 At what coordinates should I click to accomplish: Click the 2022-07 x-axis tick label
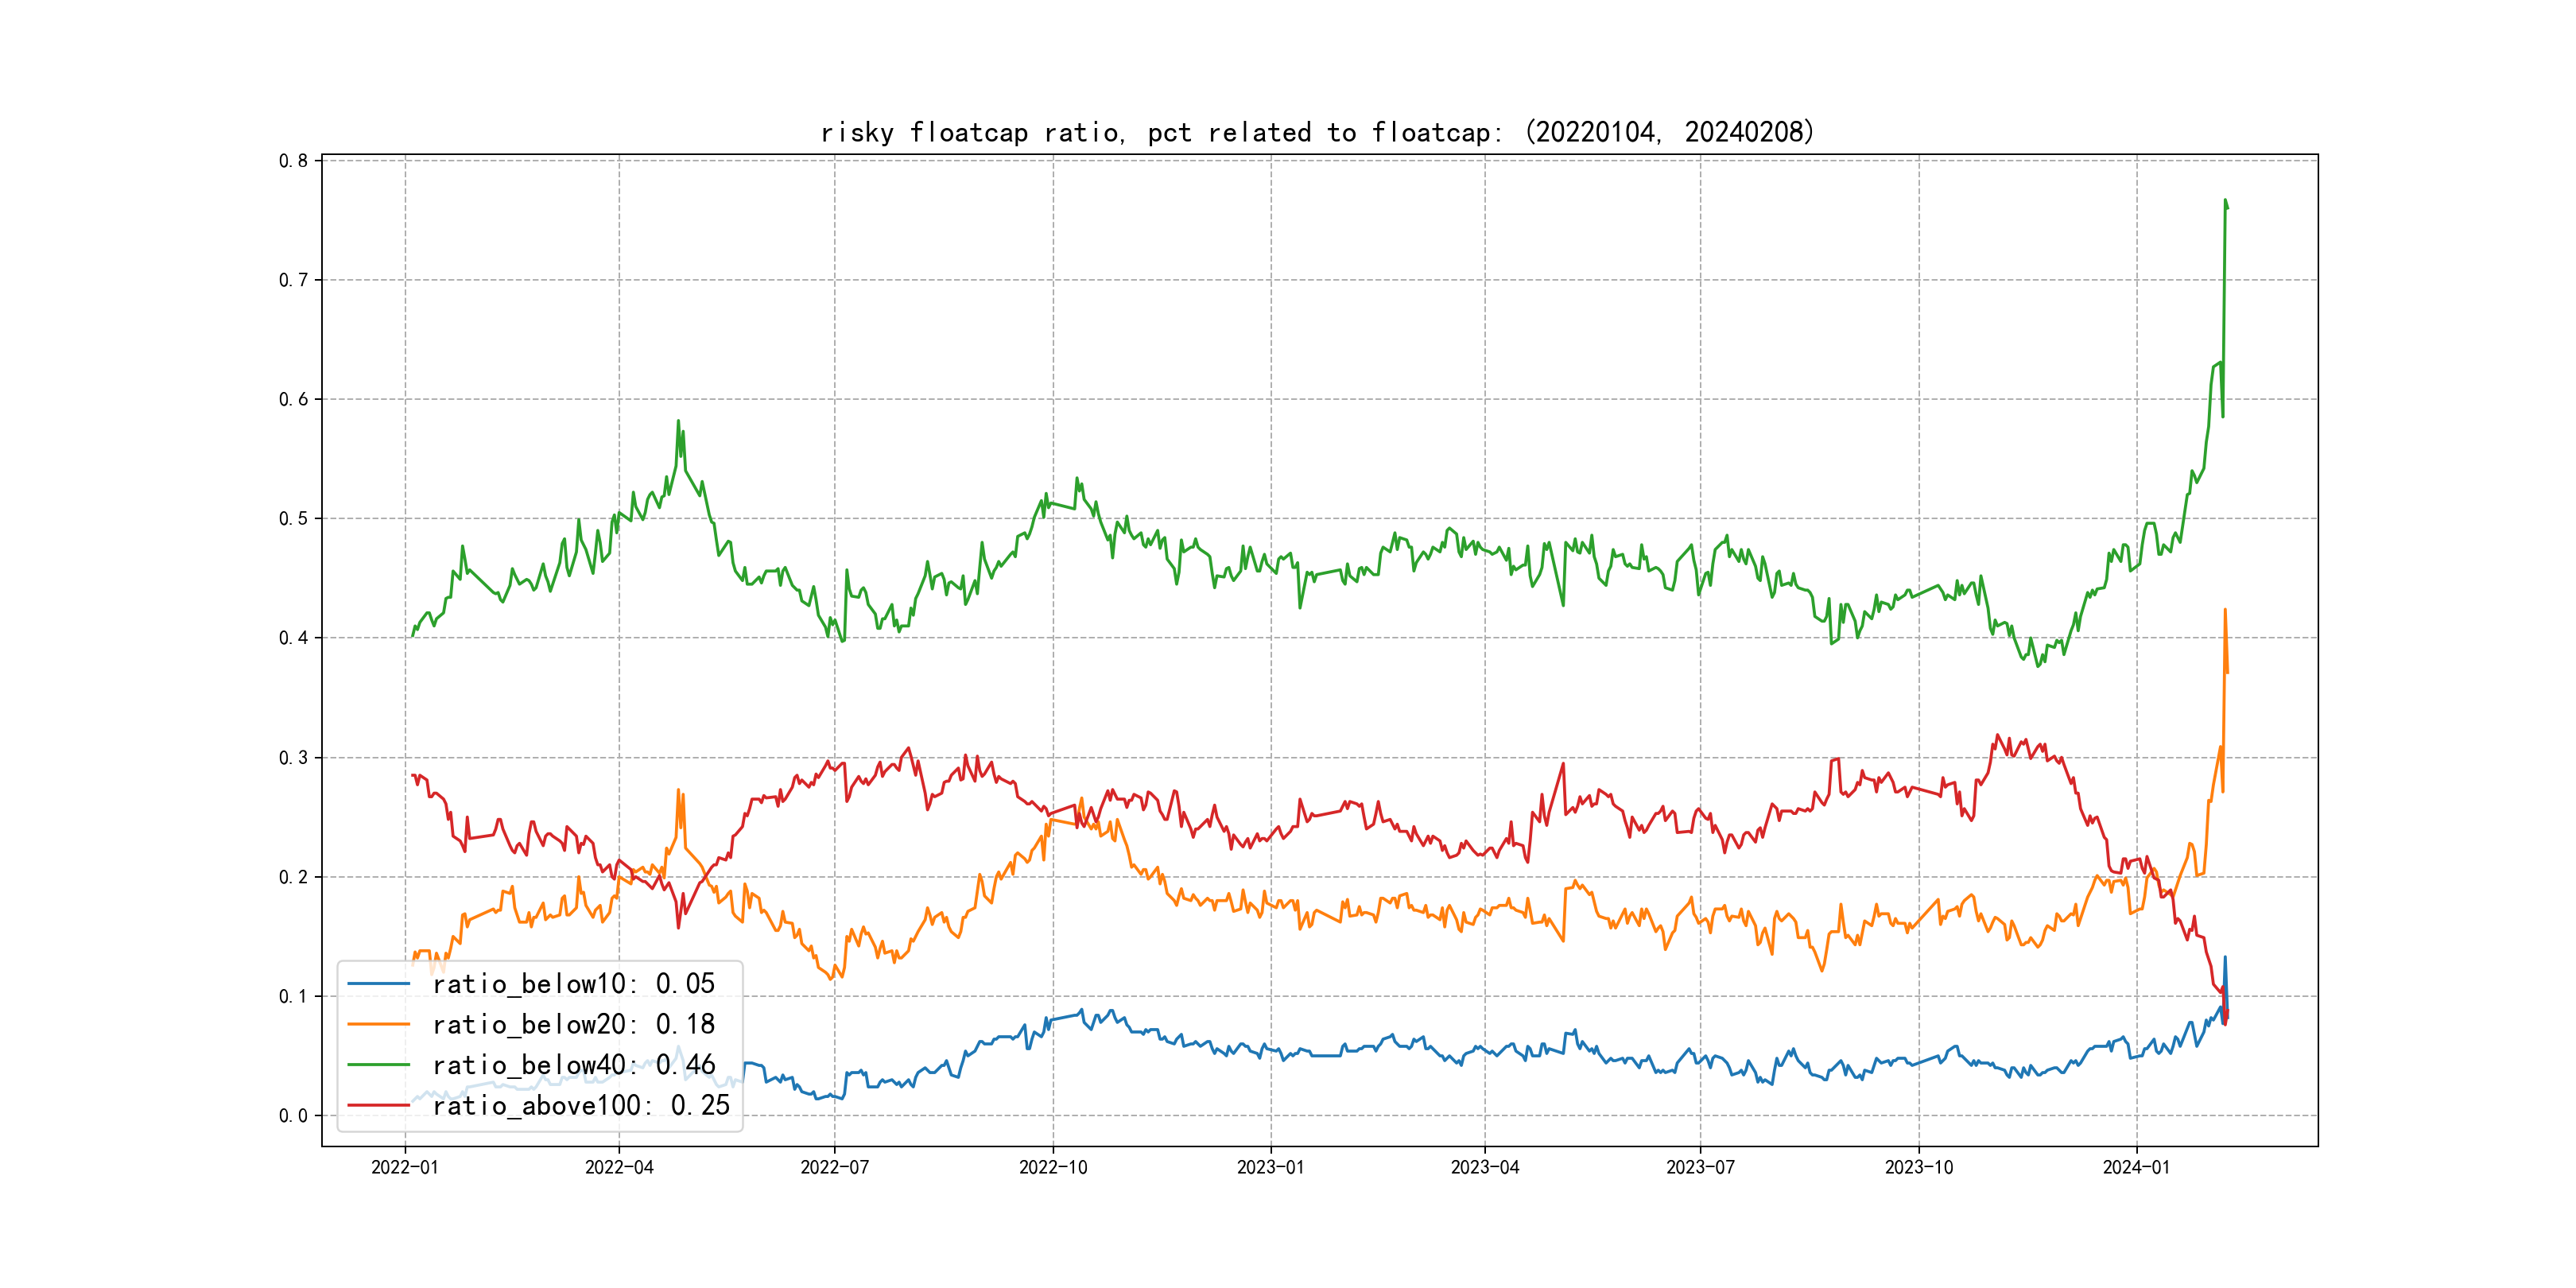point(834,1167)
